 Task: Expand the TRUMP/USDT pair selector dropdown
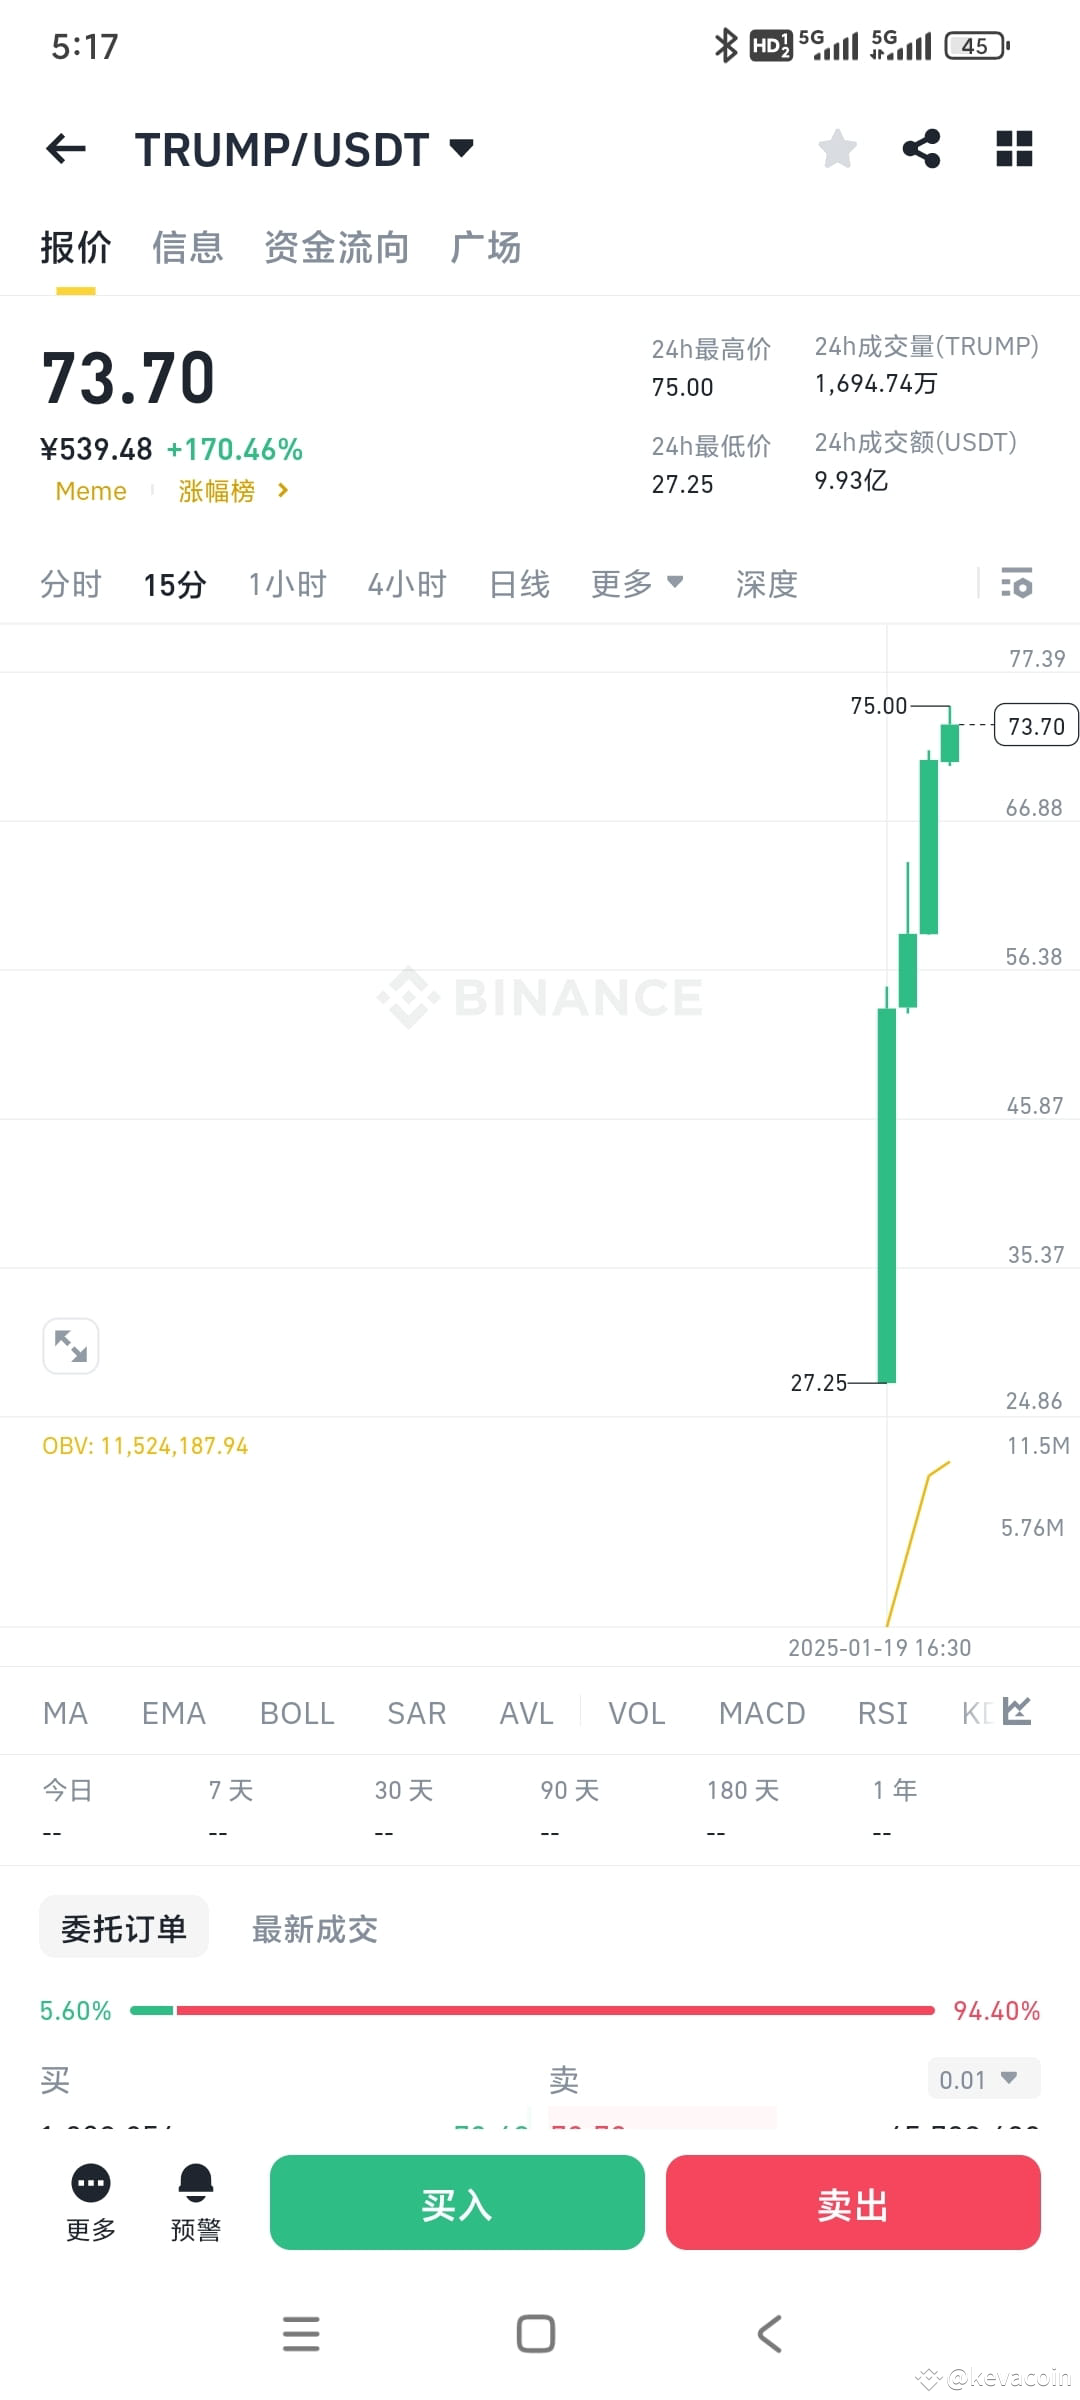[461, 148]
